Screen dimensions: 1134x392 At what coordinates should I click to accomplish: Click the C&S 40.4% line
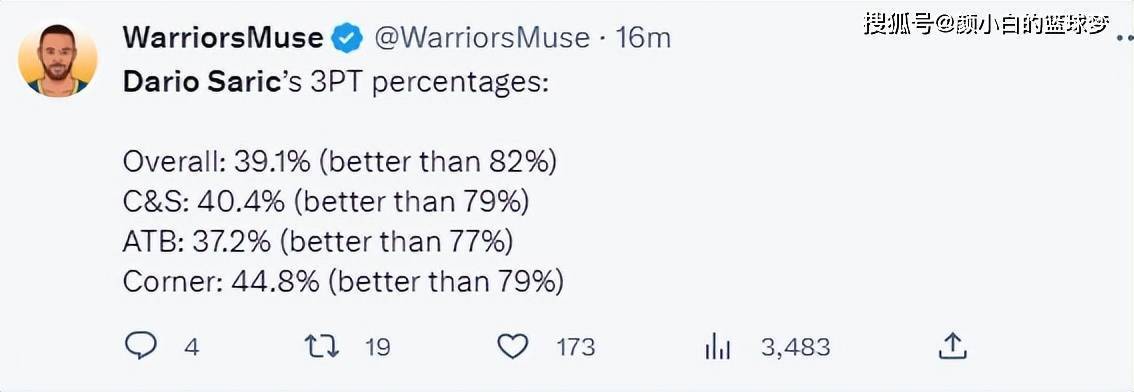click(x=326, y=203)
